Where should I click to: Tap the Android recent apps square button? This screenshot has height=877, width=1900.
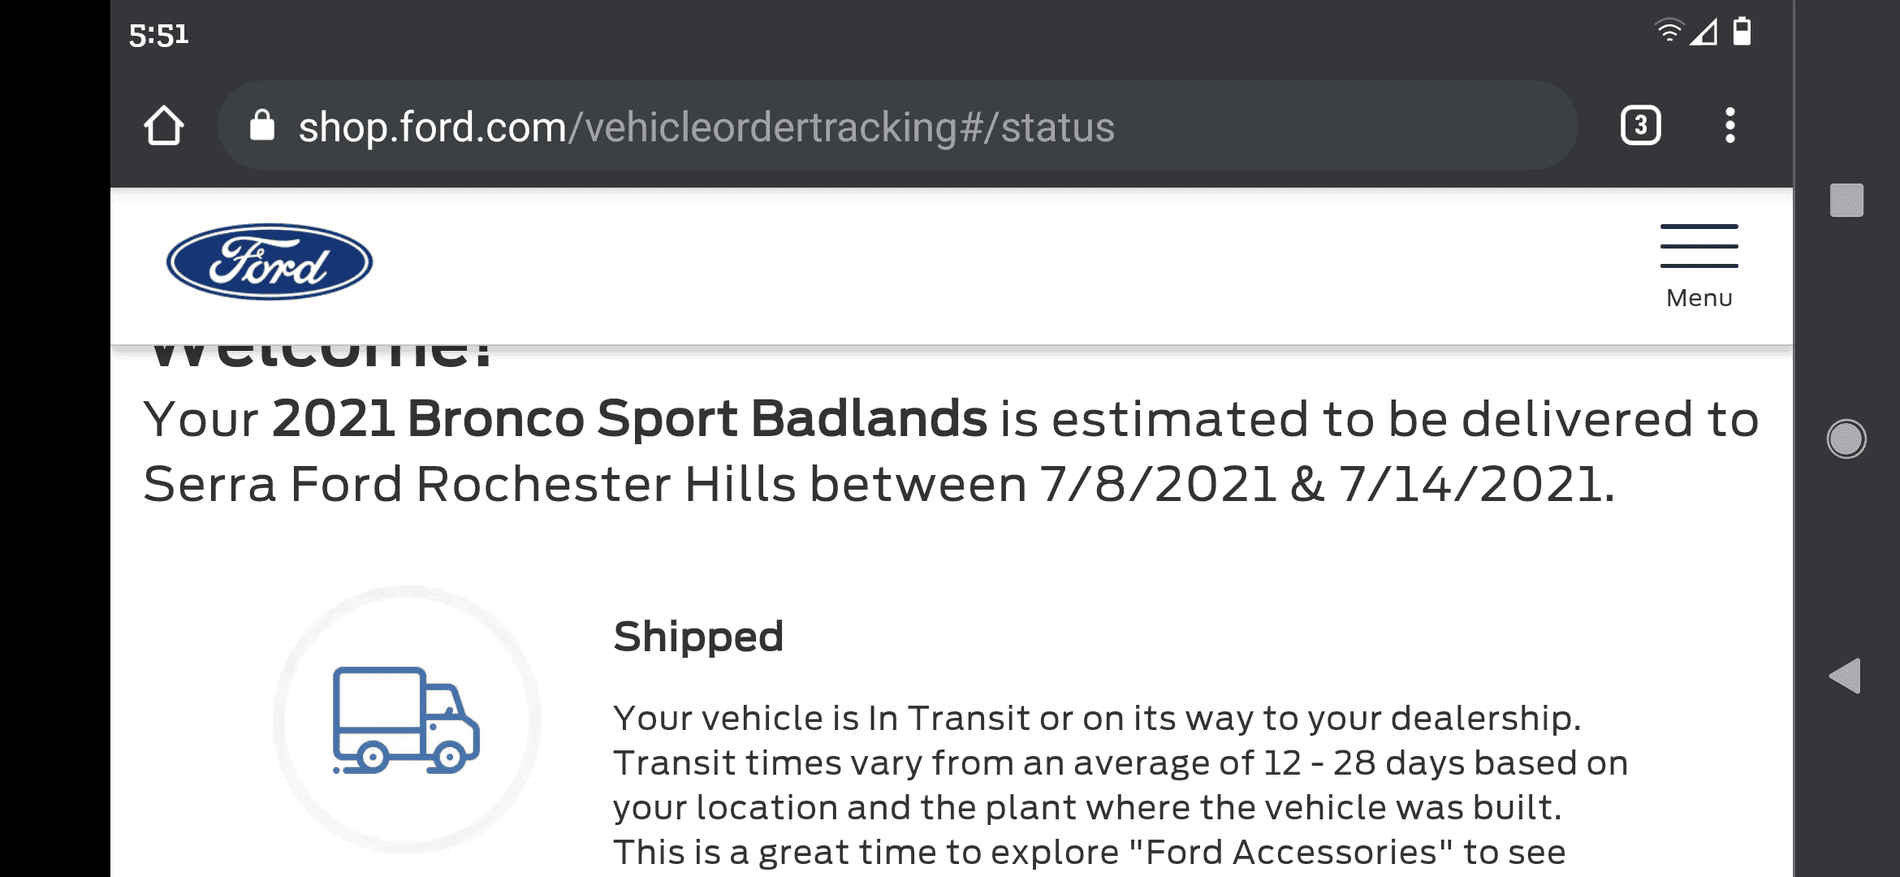click(1846, 201)
